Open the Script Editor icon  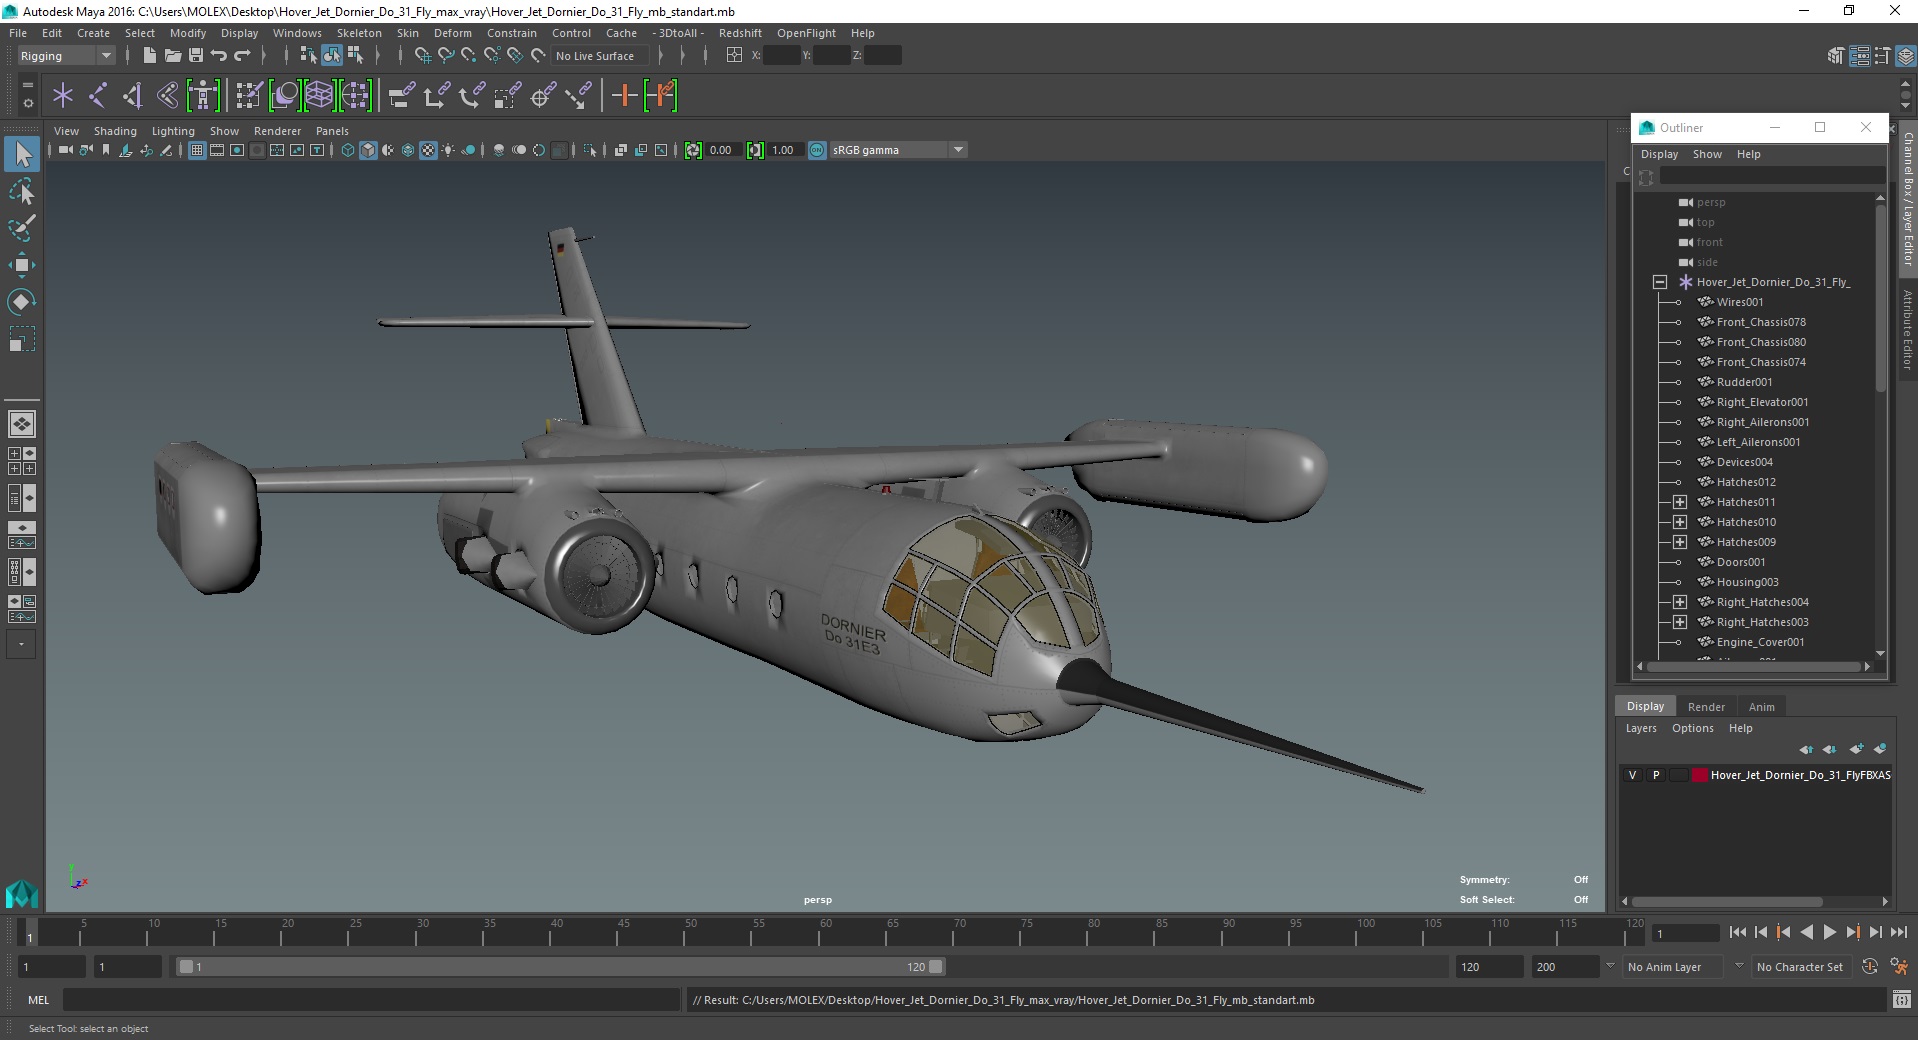coord(1901,1000)
